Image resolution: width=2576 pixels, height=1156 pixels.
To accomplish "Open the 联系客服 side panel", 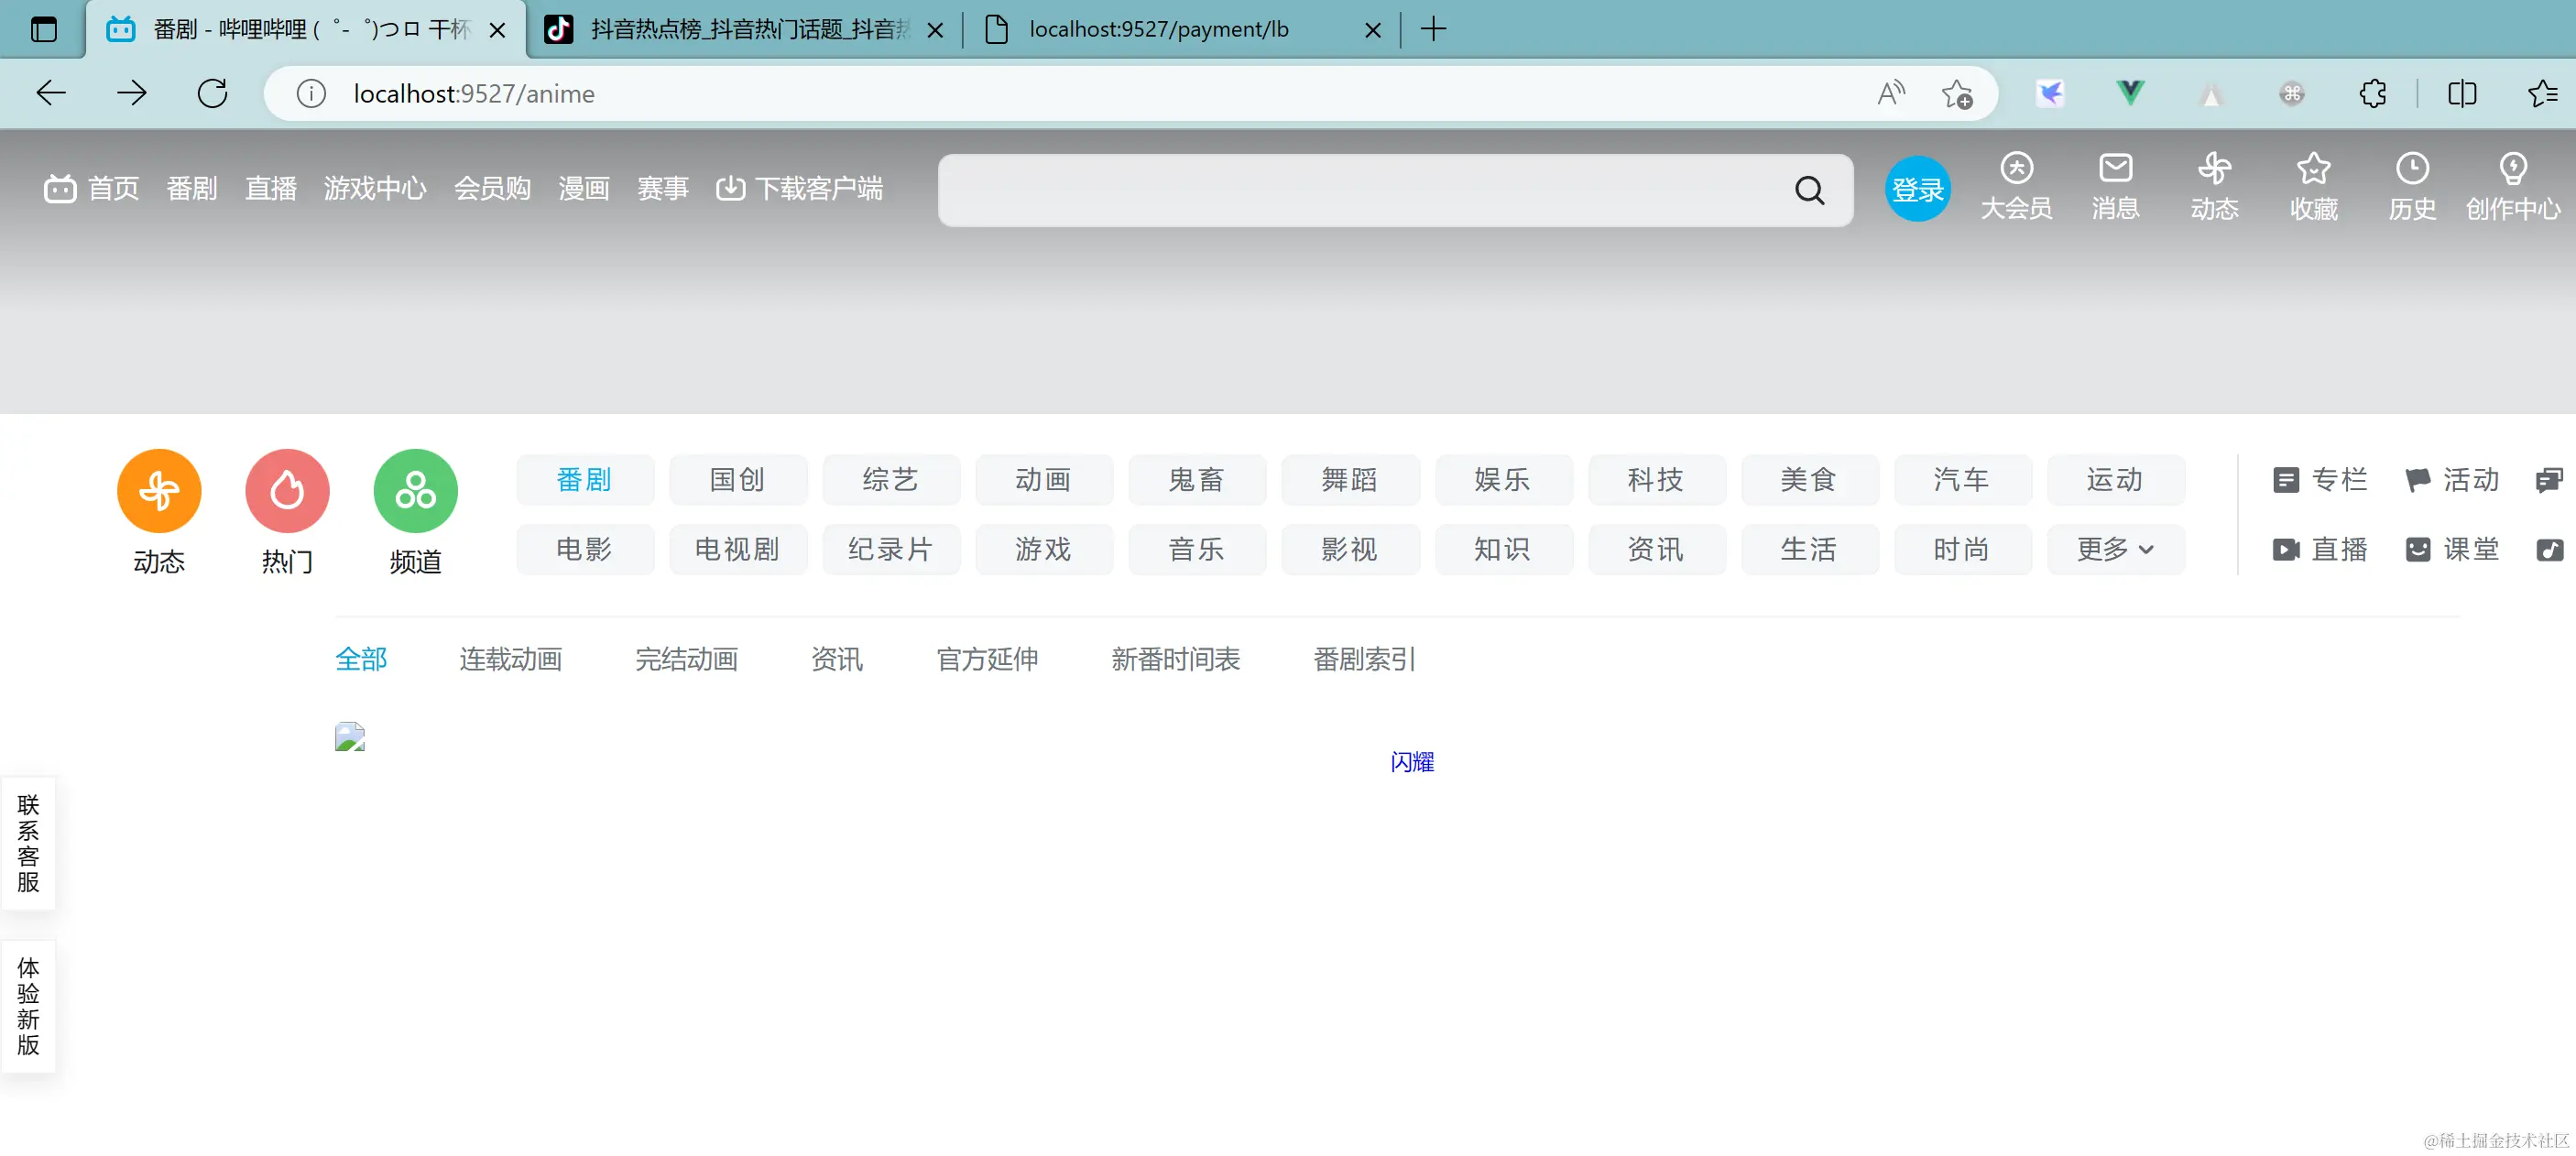I will pos(28,843).
